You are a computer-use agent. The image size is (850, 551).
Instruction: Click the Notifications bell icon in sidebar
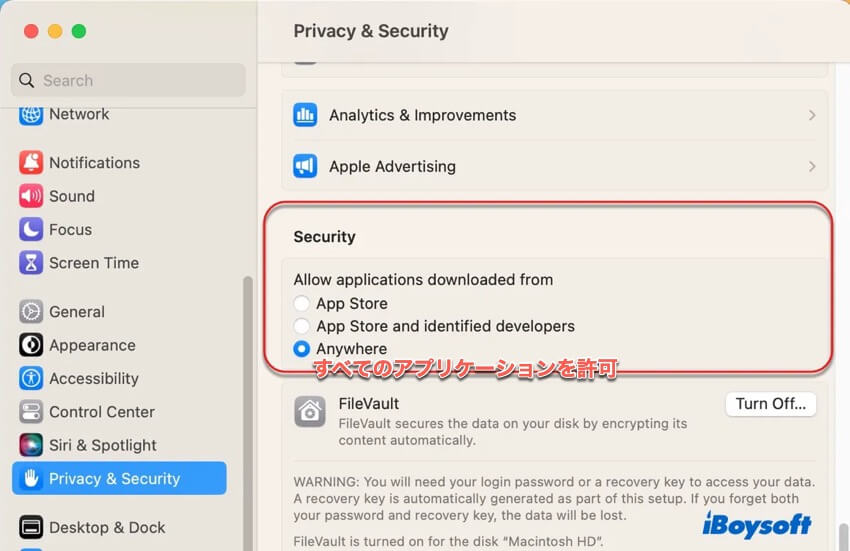click(x=31, y=163)
